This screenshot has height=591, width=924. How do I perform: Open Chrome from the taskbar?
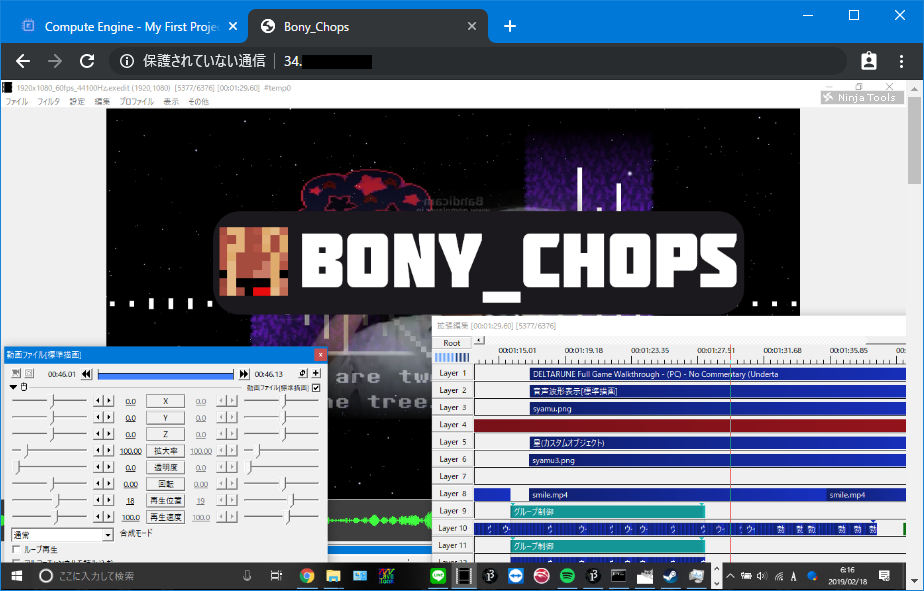307,576
